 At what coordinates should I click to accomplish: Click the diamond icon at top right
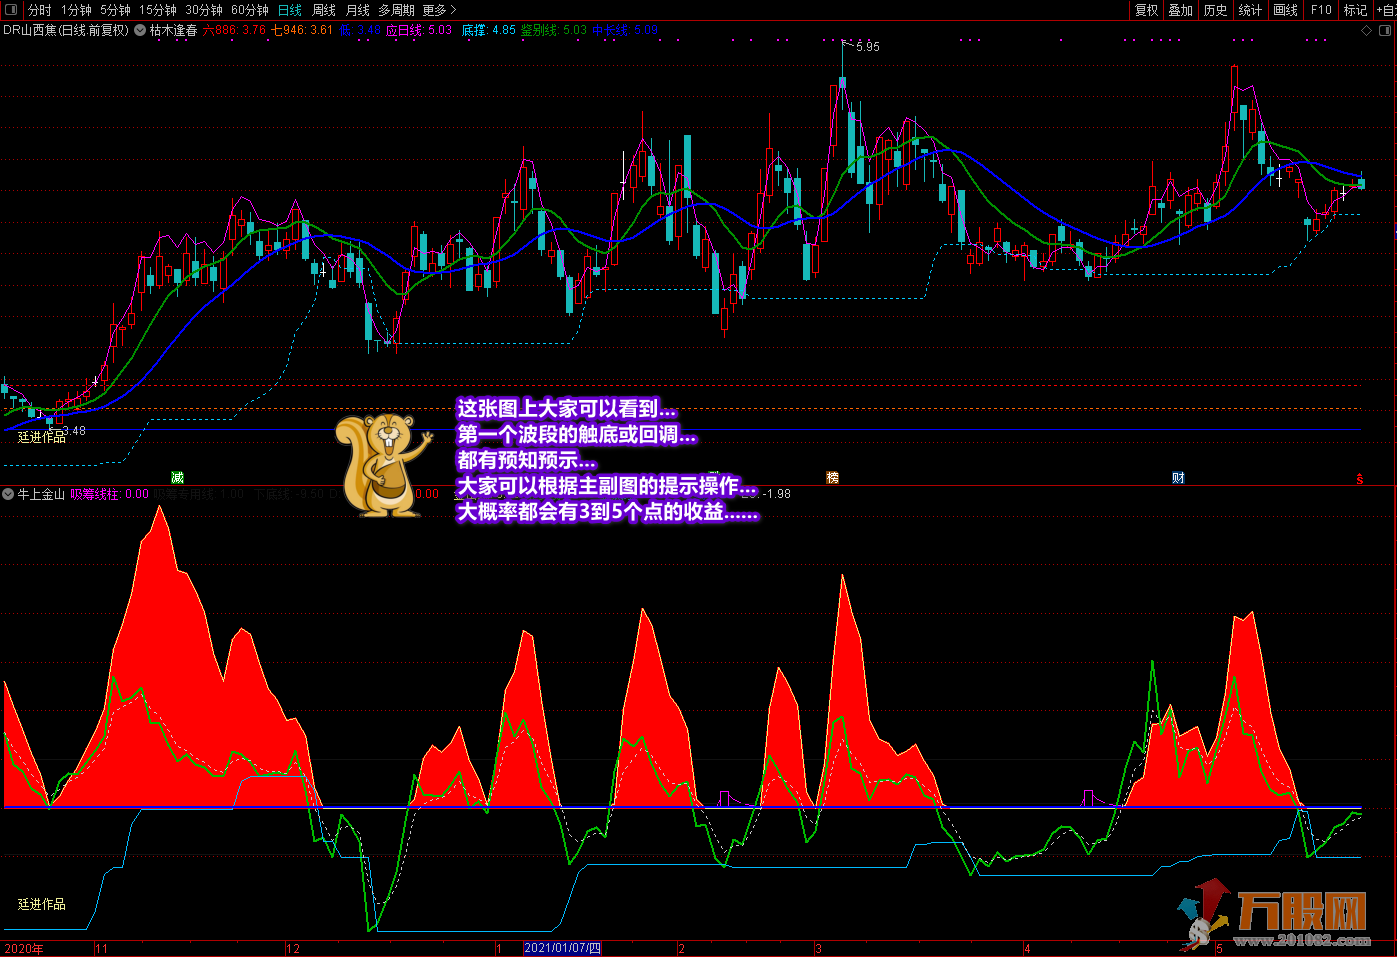(1366, 31)
